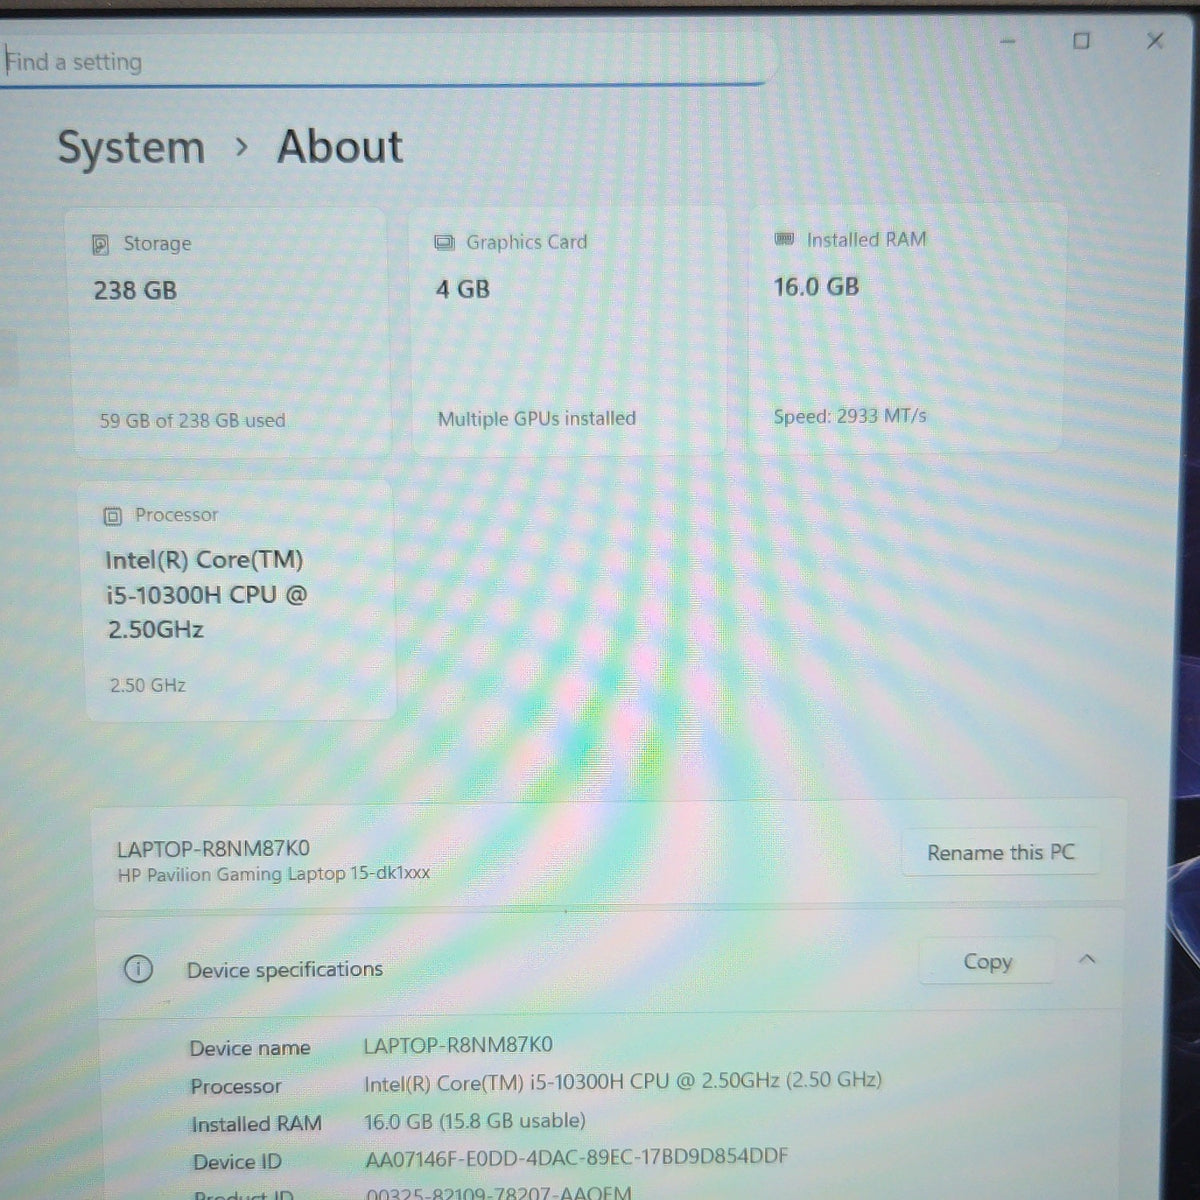Click the About breadcrumb heading

pyautogui.click(x=340, y=146)
